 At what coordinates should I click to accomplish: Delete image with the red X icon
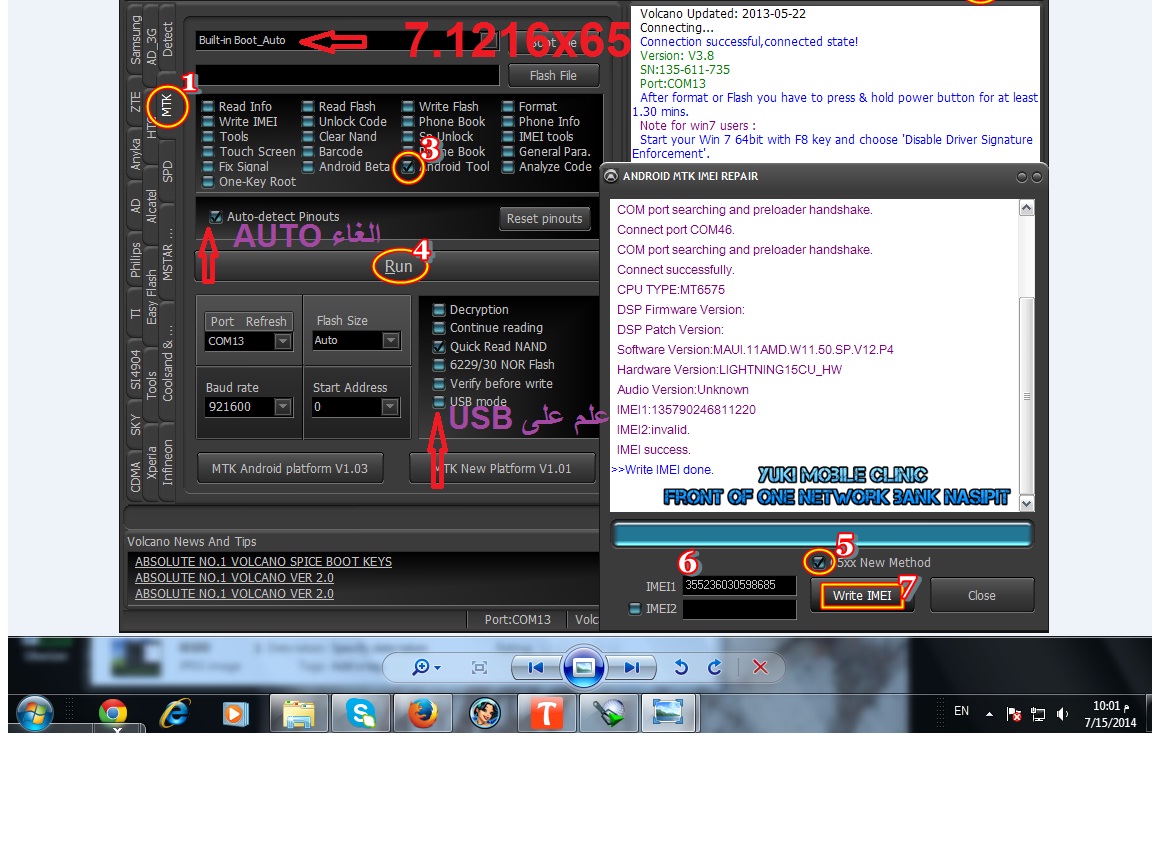pyautogui.click(x=760, y=667)
